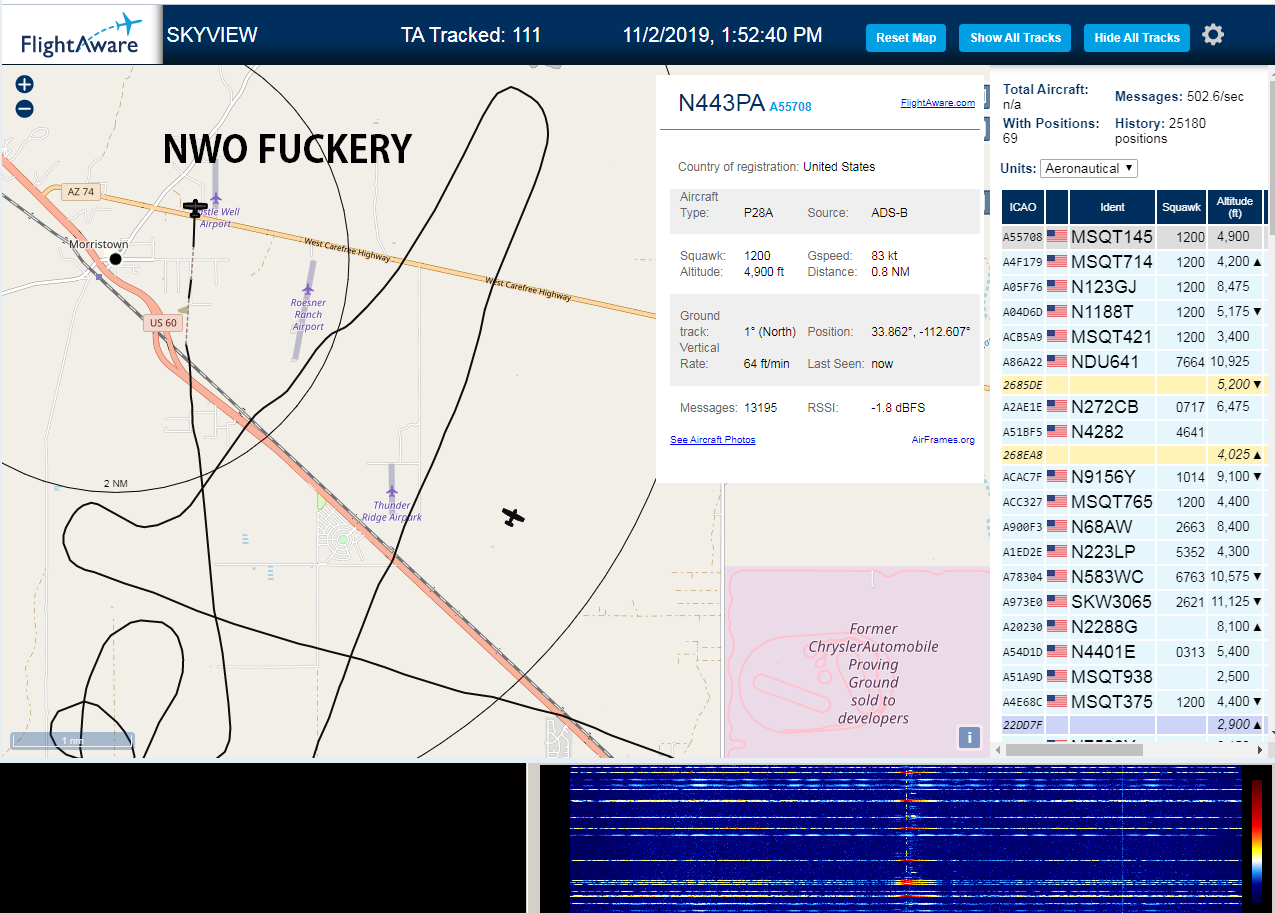Open the See Aircraft Photos link
1275x913 pixels.
(x=713, y=440)
